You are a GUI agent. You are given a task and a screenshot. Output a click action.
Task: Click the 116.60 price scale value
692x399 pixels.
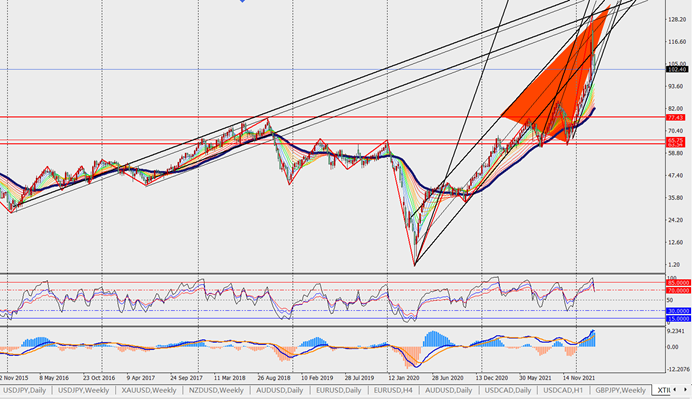point(677,41)
